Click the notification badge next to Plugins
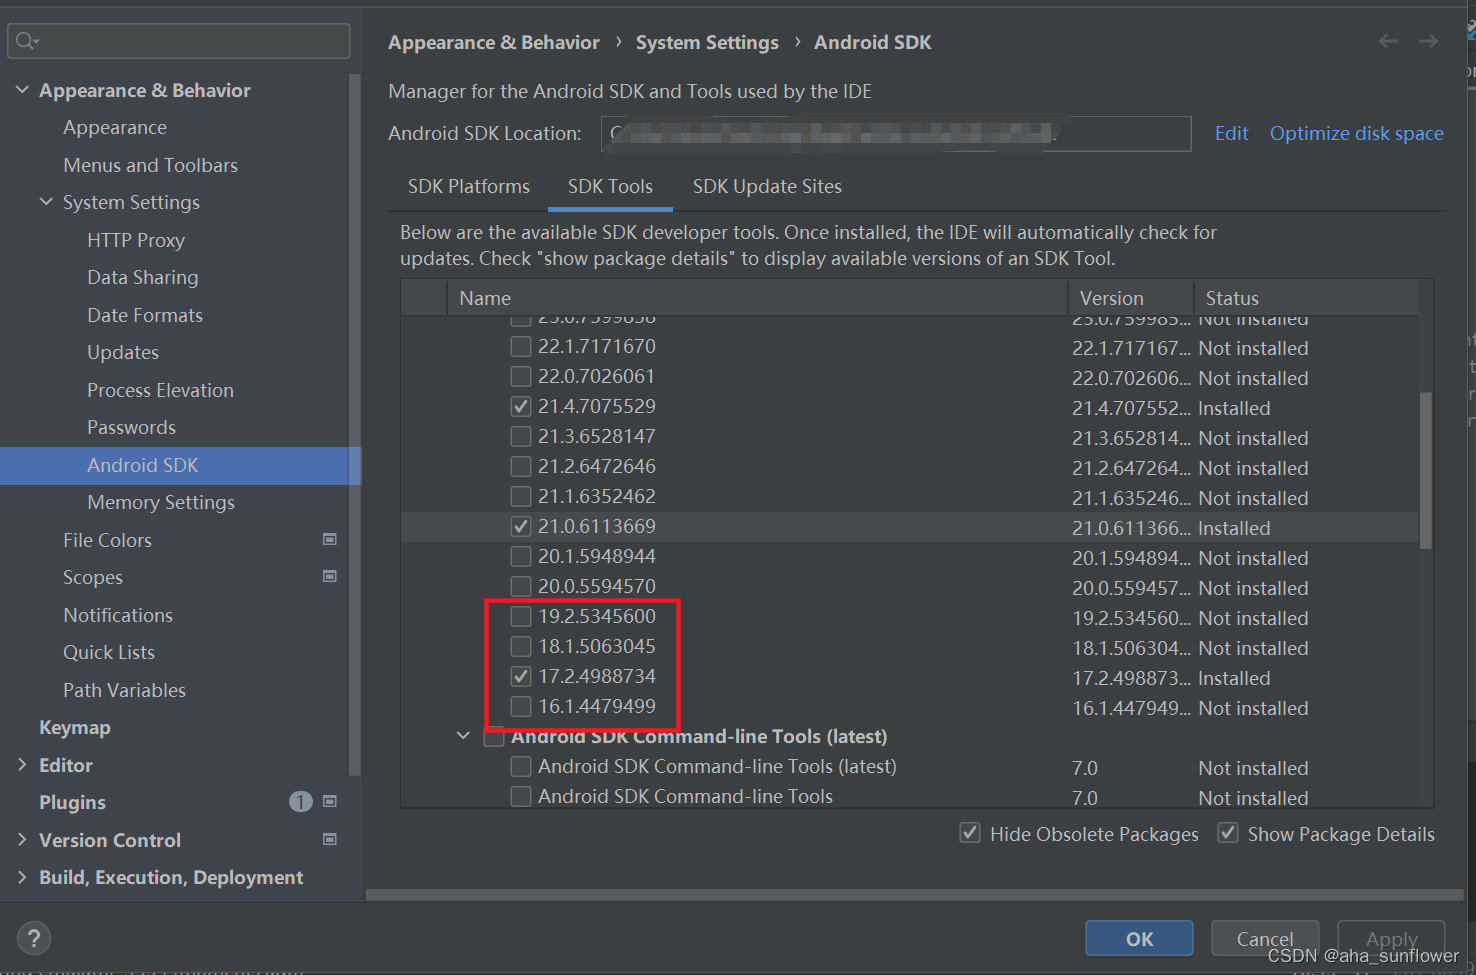The image size is (1476, 975). click(300, 801)
